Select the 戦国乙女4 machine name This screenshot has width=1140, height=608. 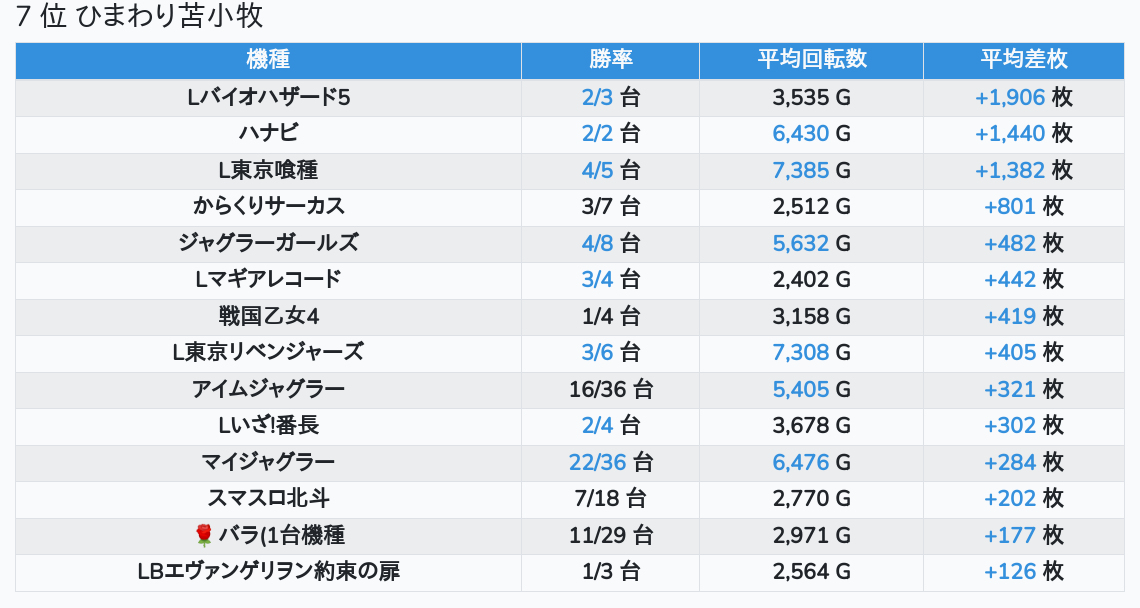tap(268, 317)
